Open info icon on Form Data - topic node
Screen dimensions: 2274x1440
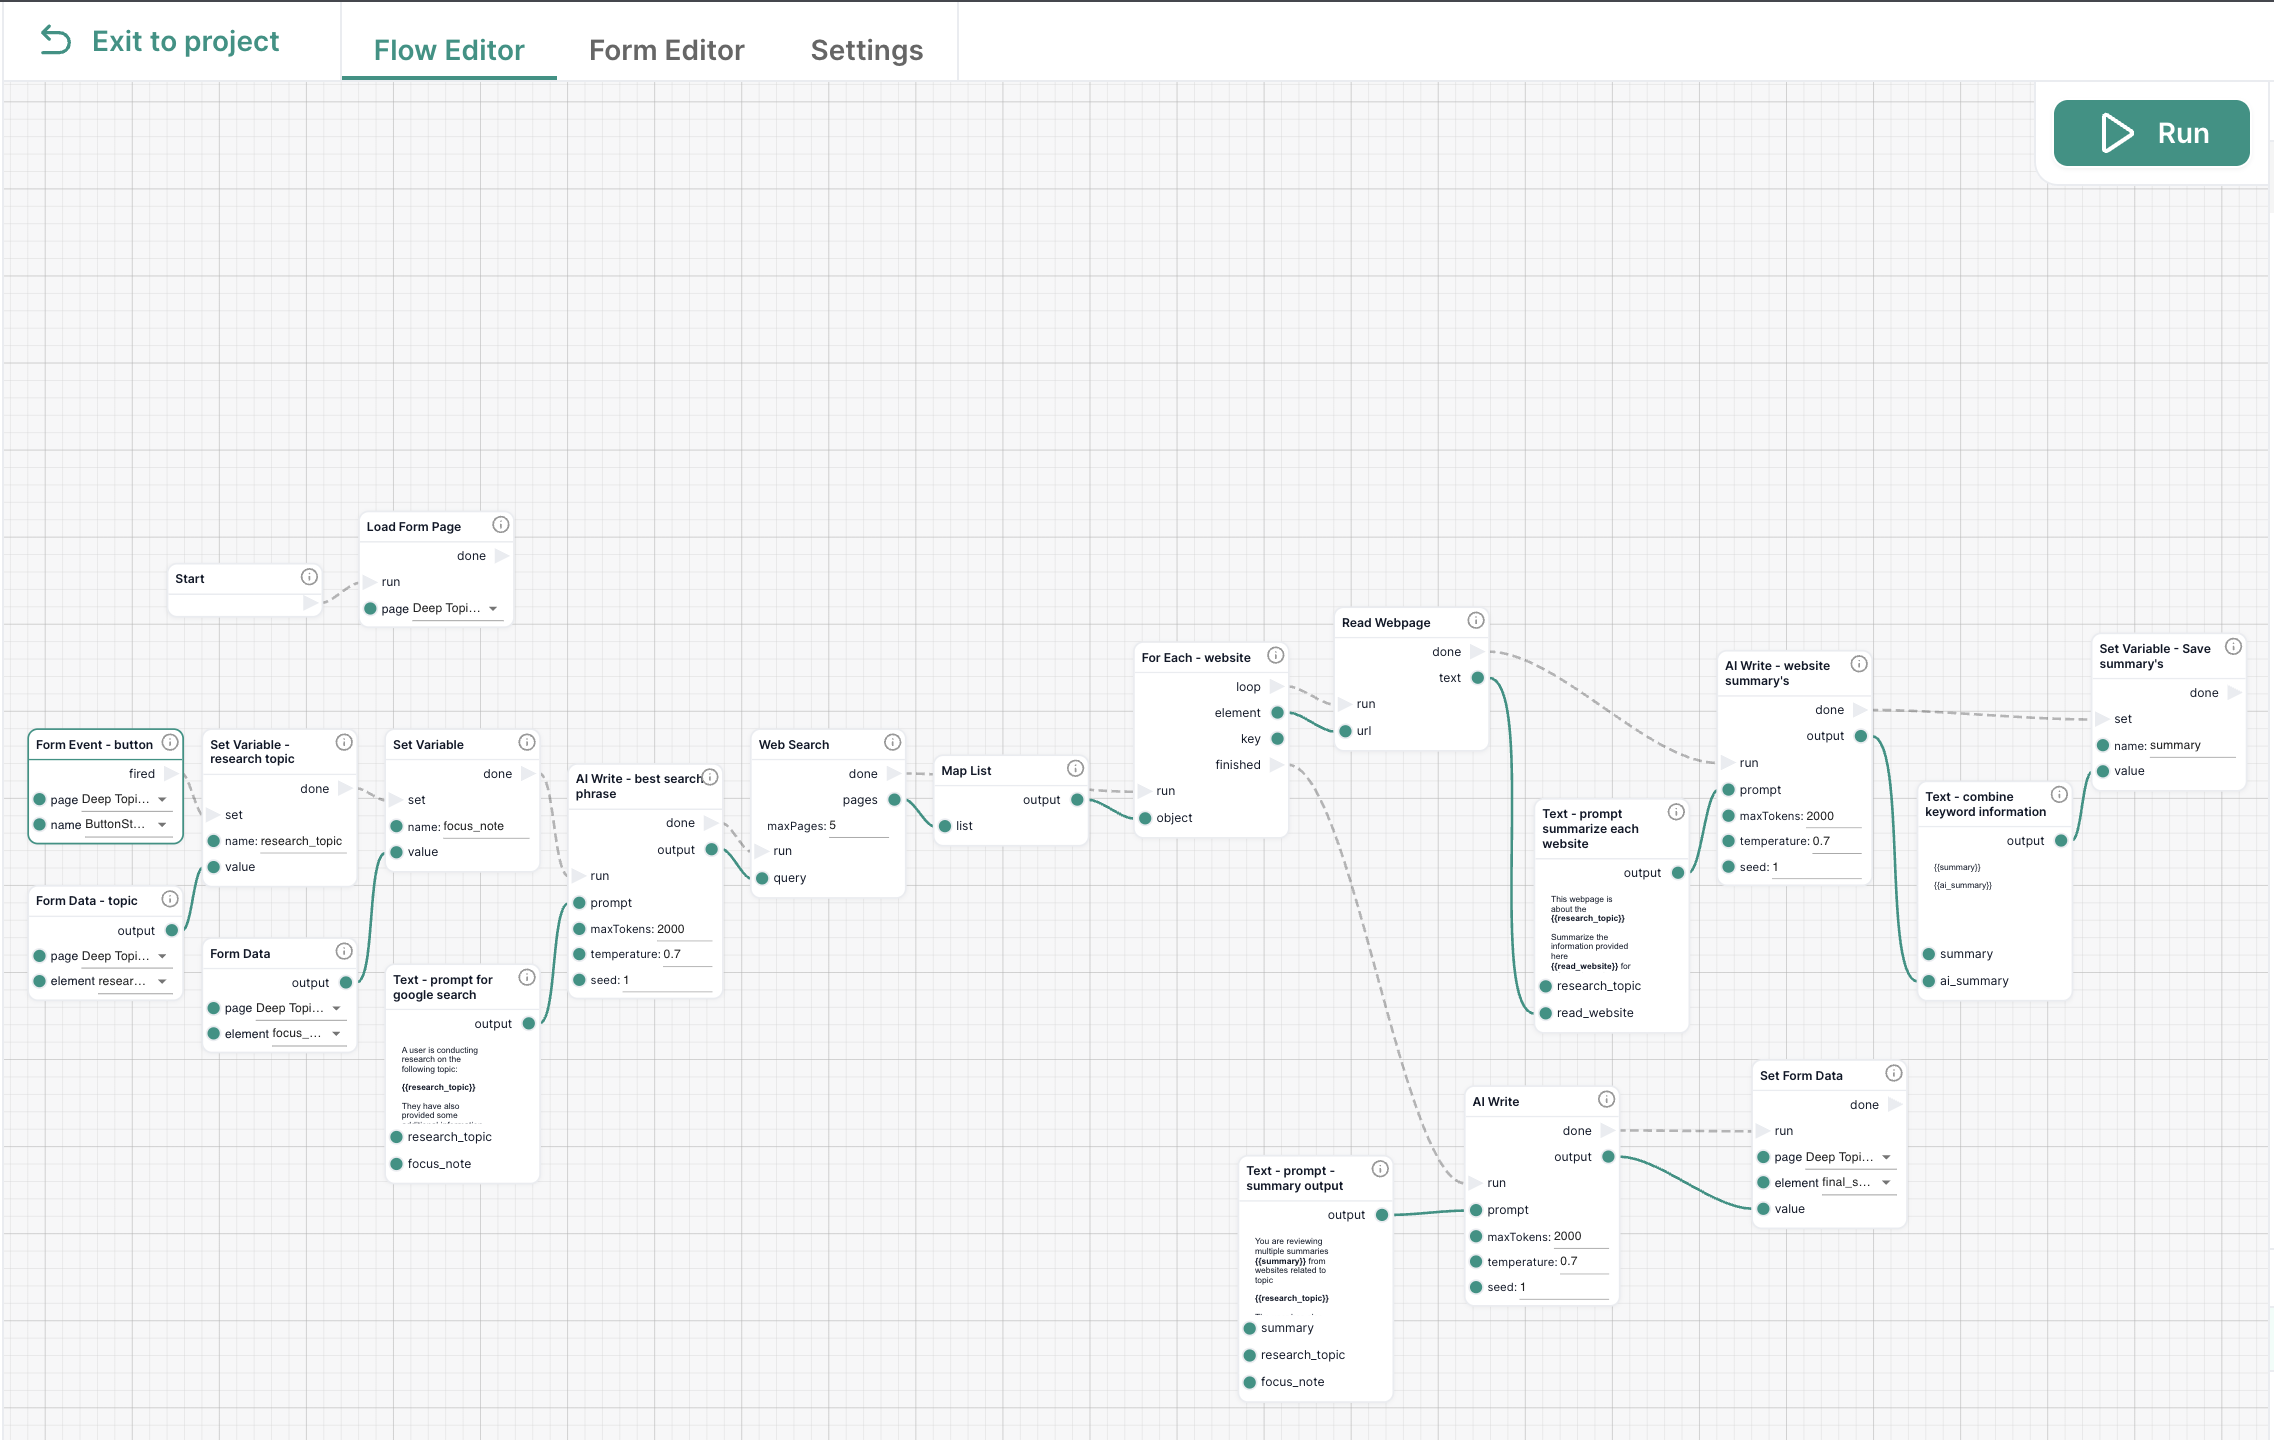coord(170,899)
